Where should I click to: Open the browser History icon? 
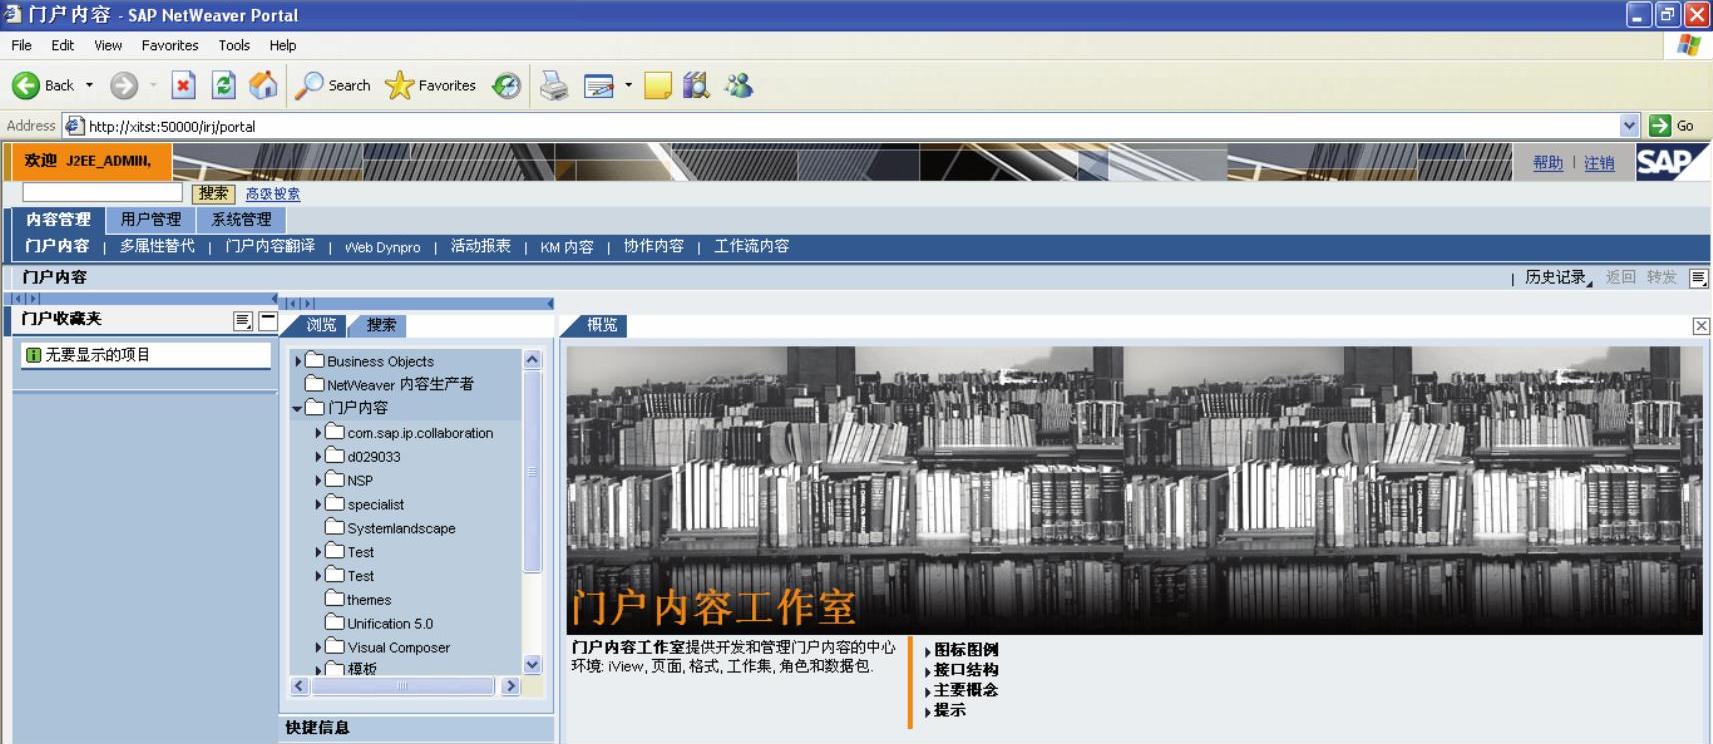(507, 86)
